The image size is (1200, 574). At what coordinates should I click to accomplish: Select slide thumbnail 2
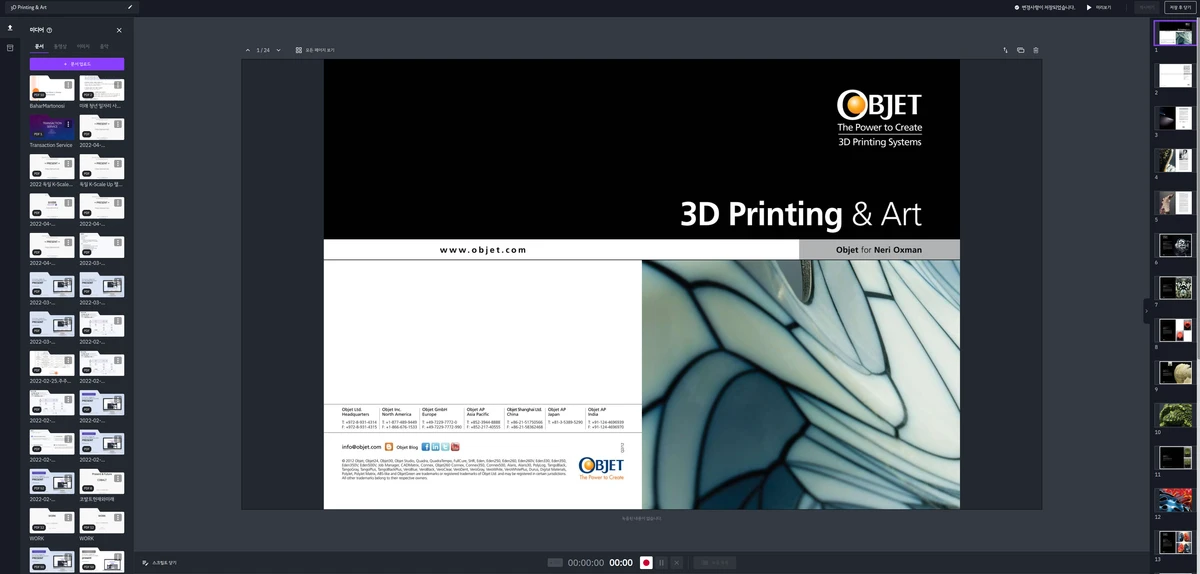pos(1175,76)
